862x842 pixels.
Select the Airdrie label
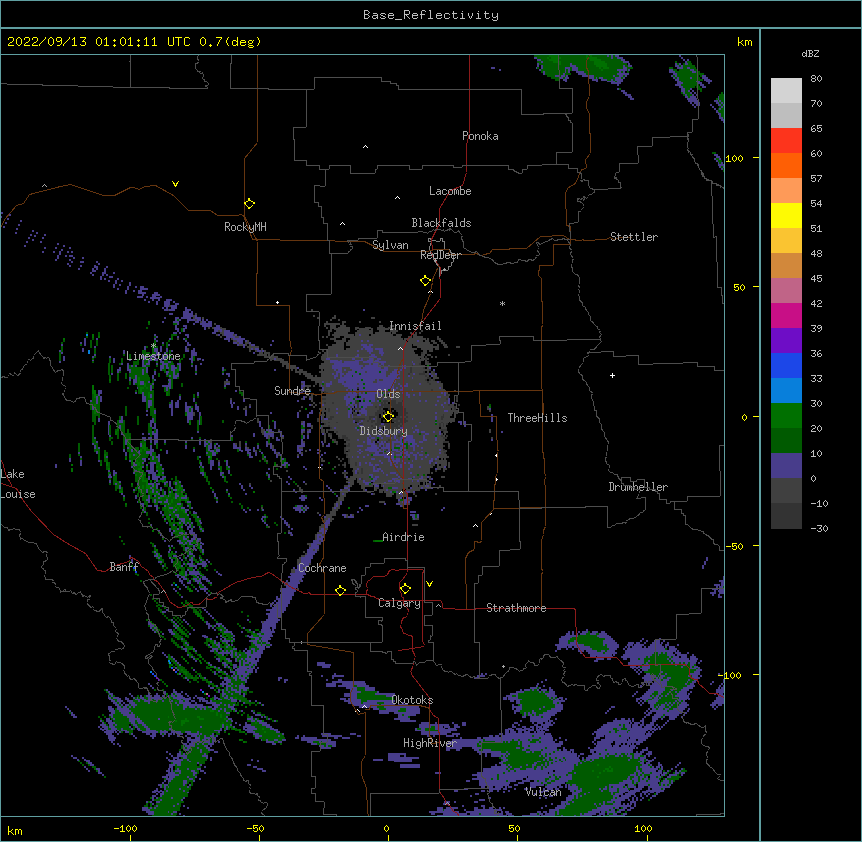[403, 537]
